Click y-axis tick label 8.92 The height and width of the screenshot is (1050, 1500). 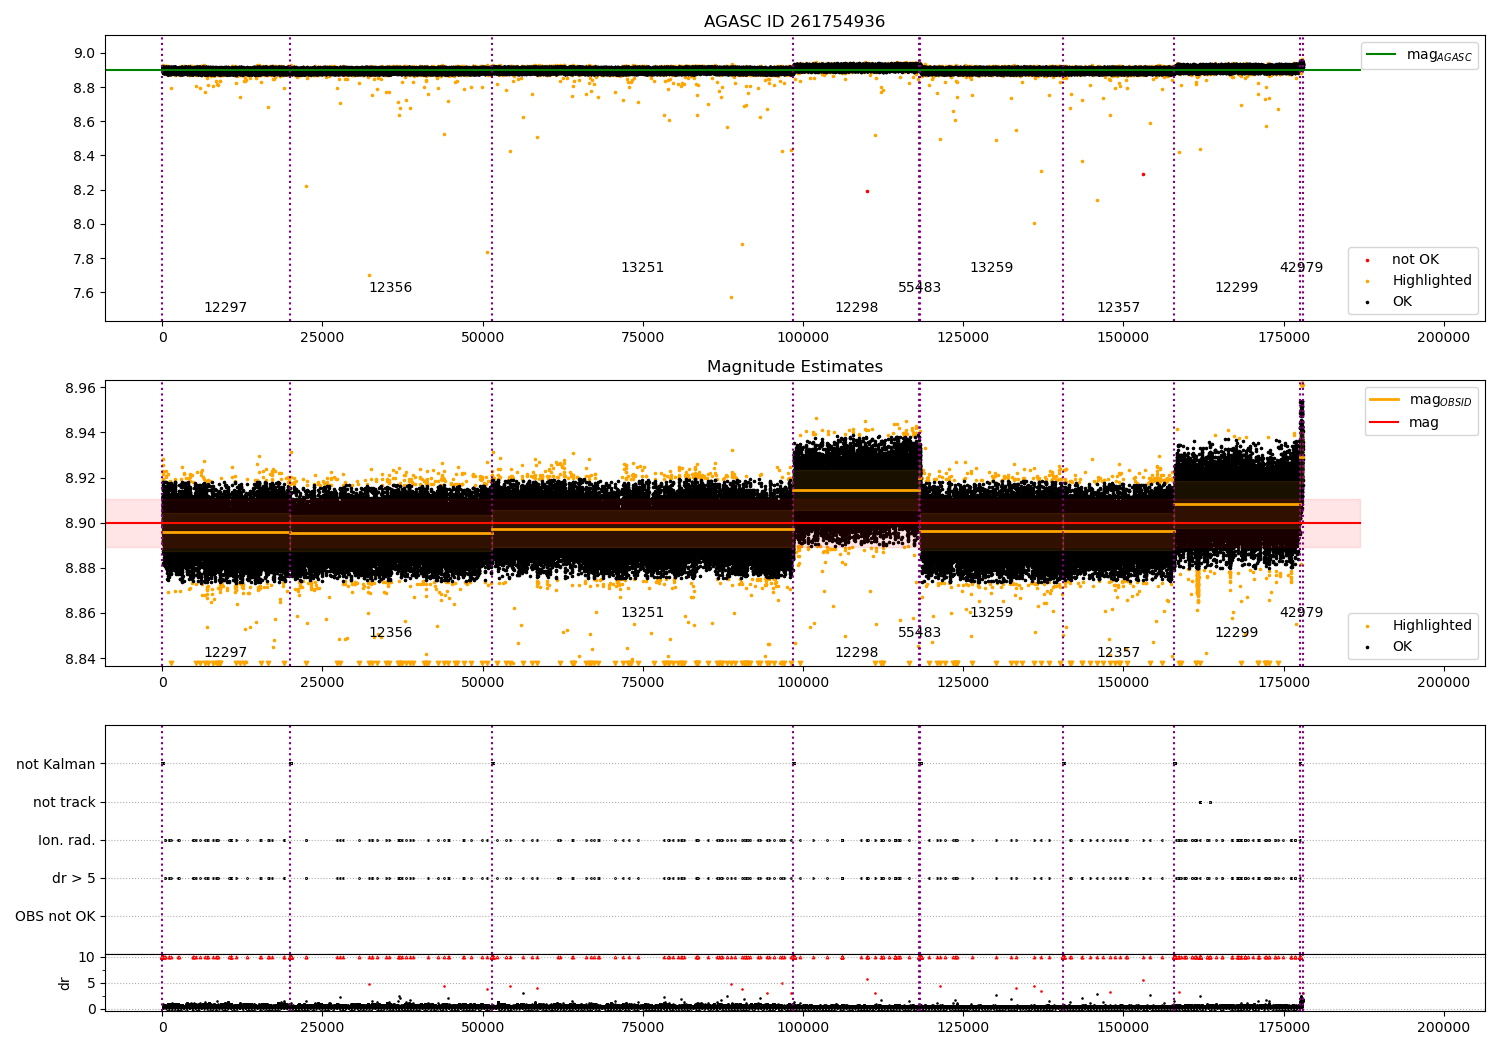click(x=81, y=478)
